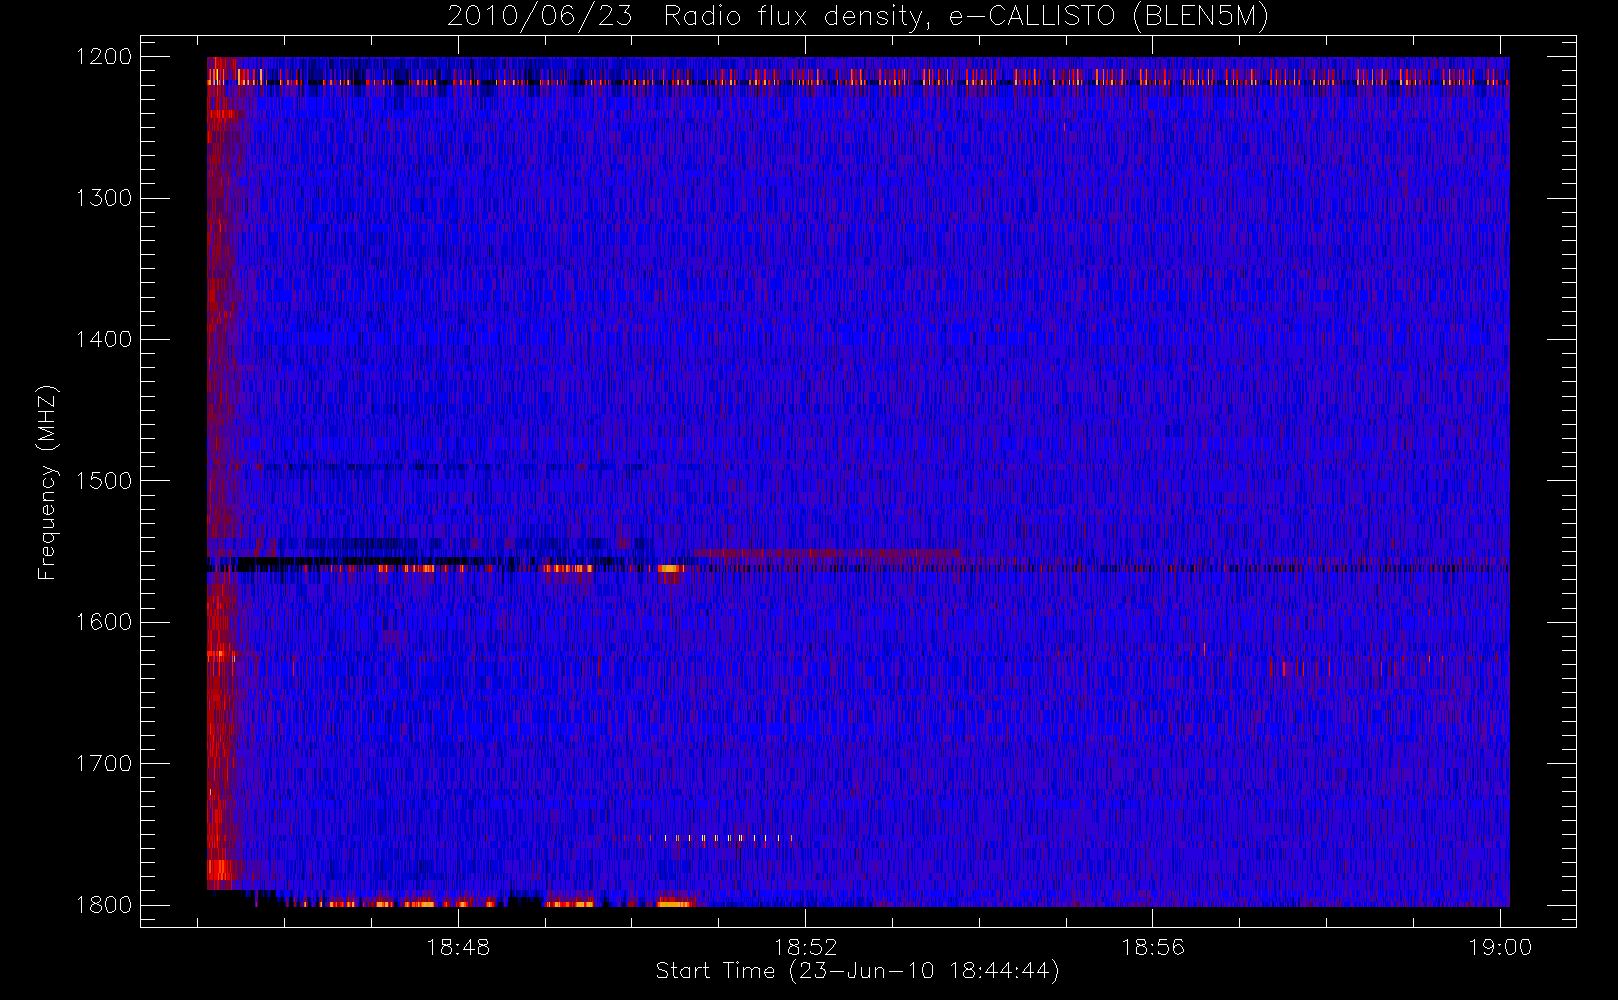The width and height of the screenshot is (1618, 1000).
Task: Select the date '2010/06/23' in the title
Action: [x=540, y=17]
